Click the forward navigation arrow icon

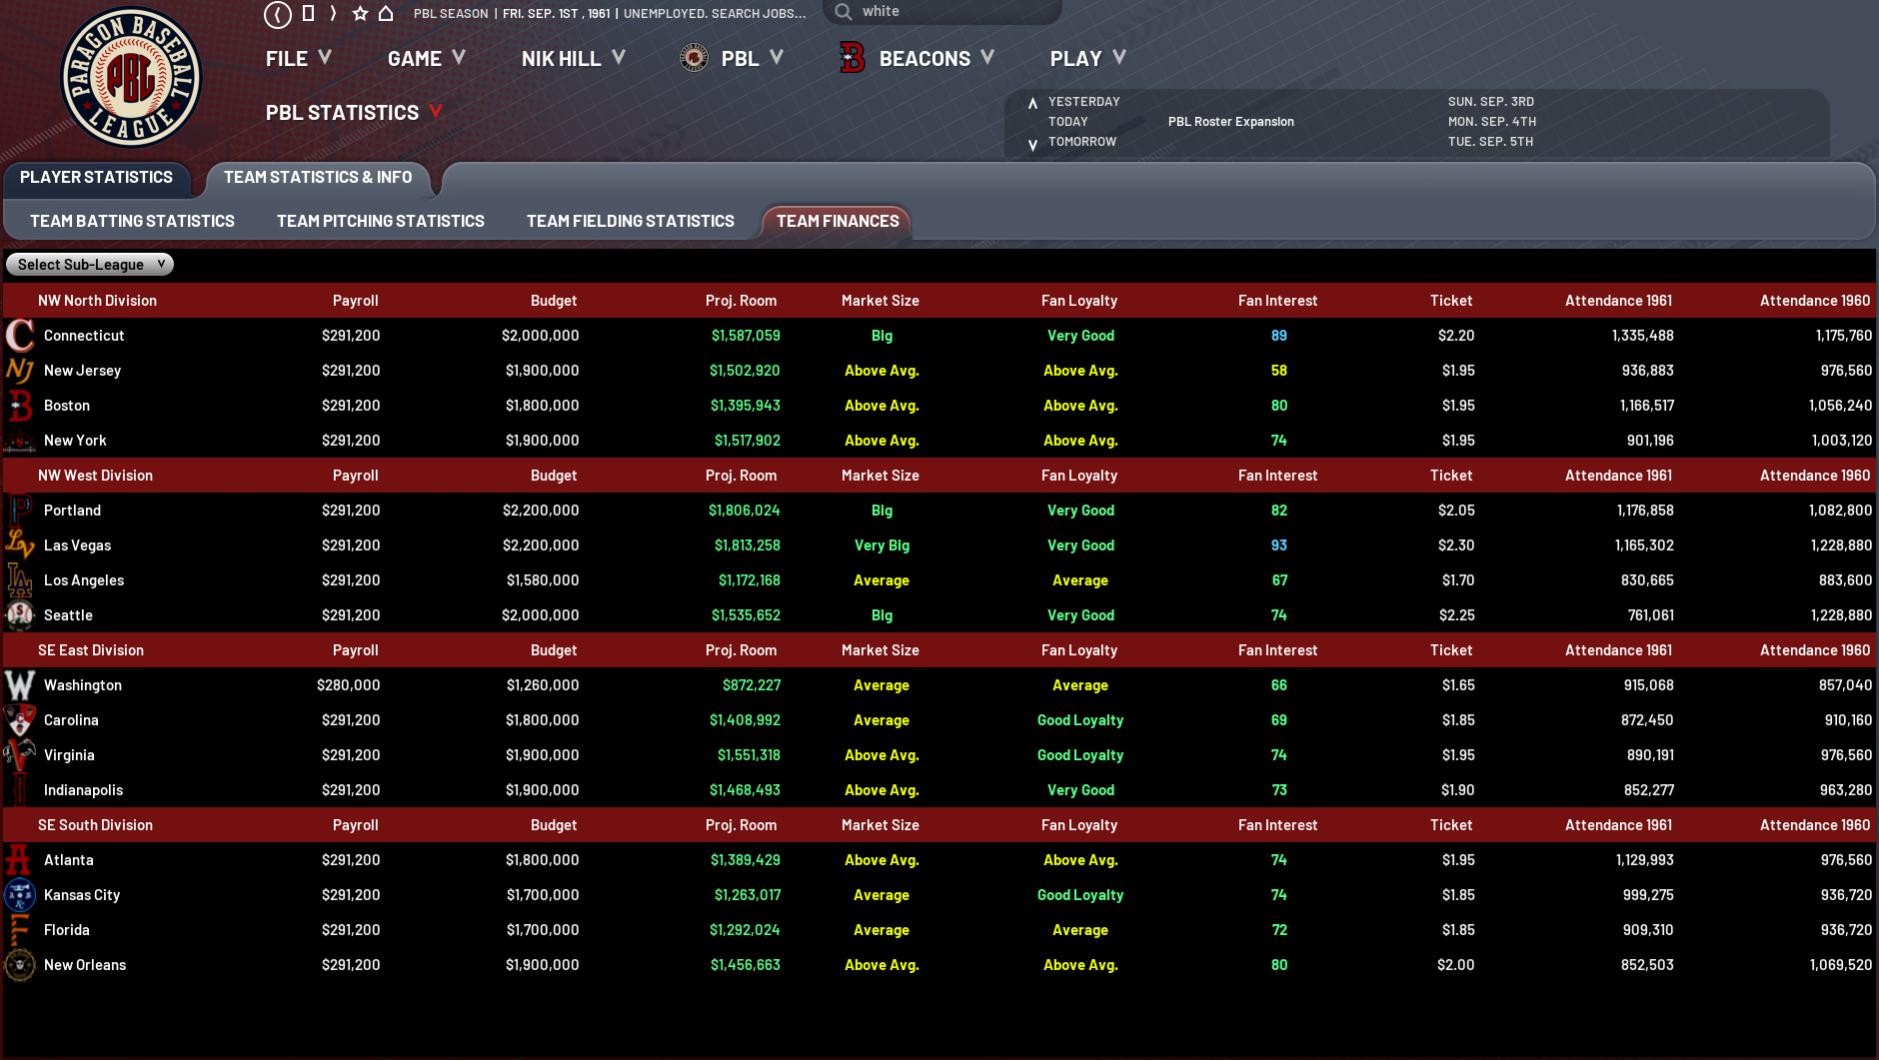(x=333, y=14)
